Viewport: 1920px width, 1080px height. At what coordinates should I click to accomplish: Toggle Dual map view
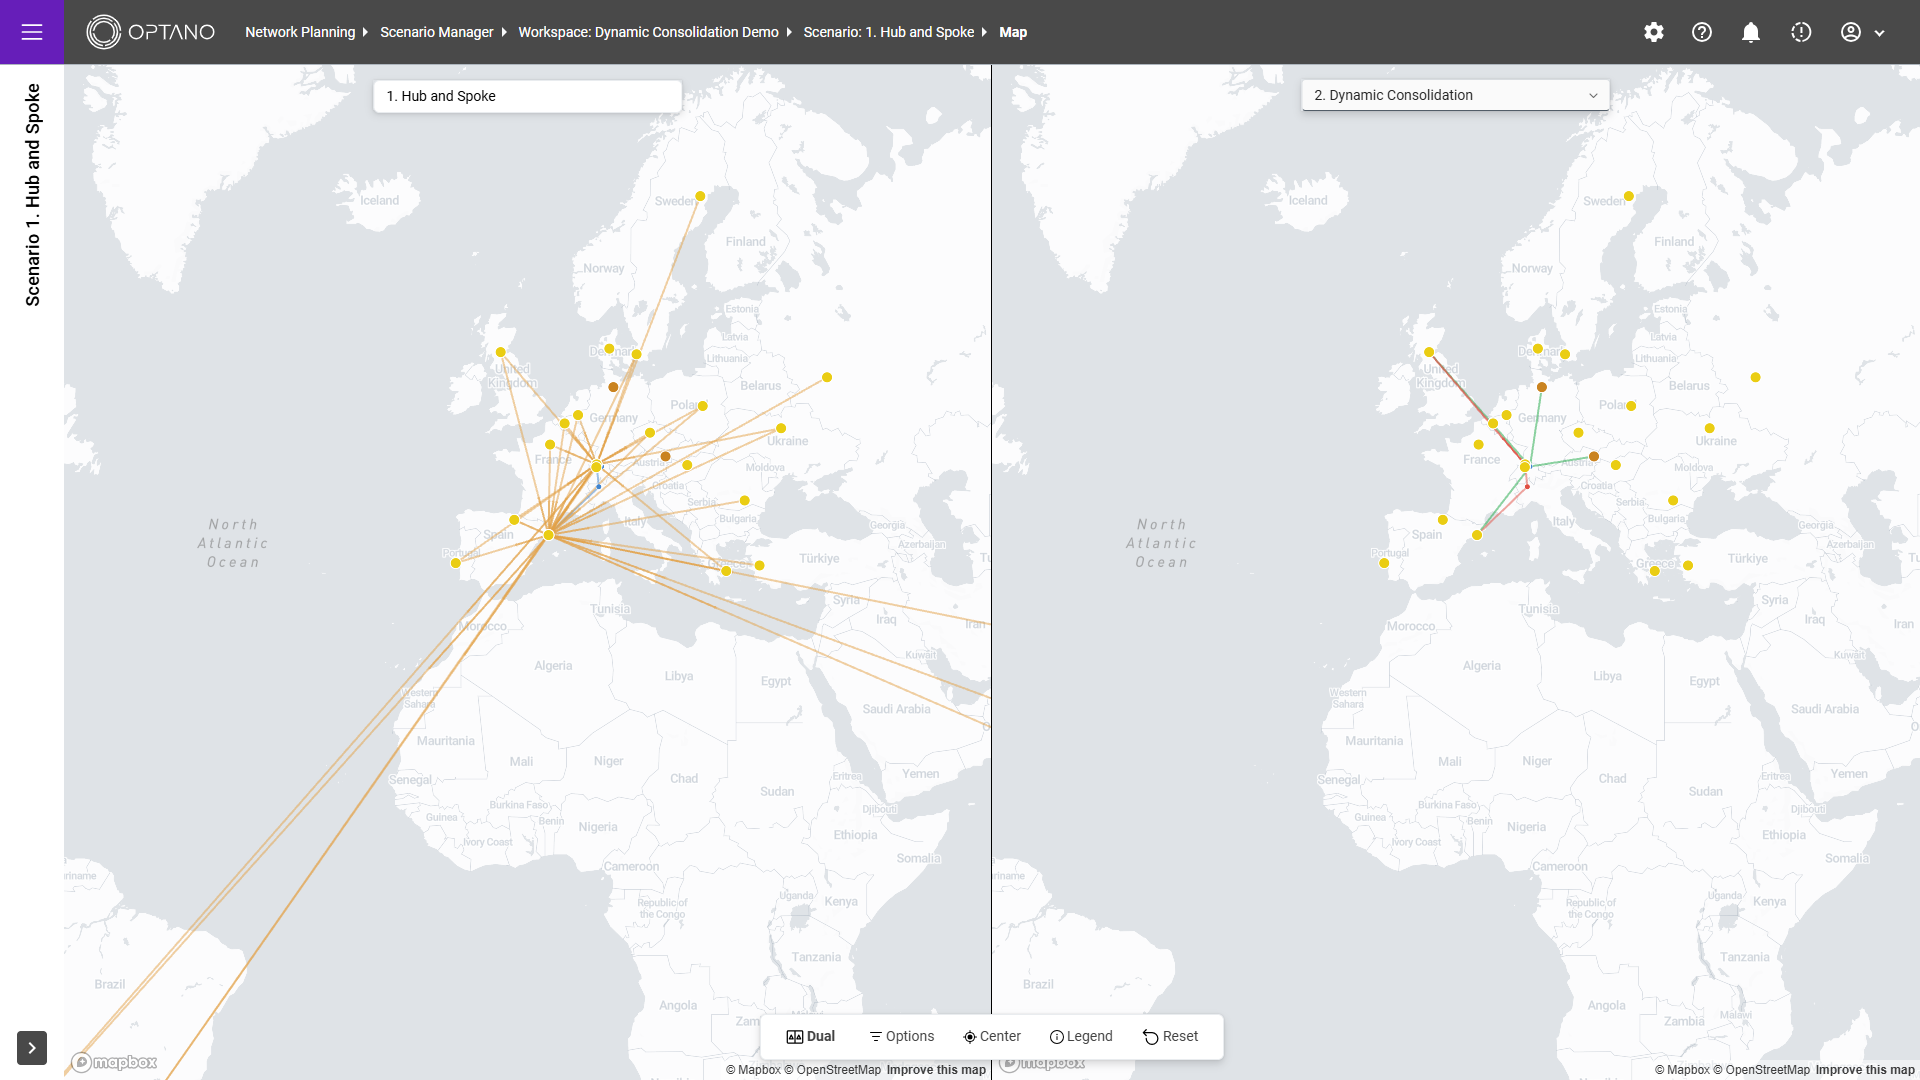[x=811, y=1036]
